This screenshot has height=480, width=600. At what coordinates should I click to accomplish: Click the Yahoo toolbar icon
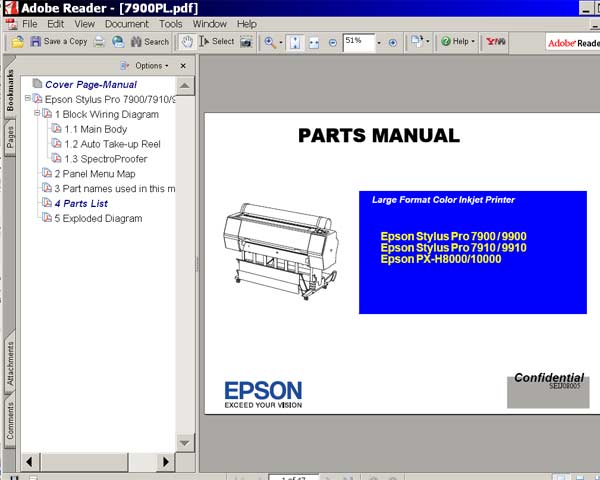click(x=496, y=41)
